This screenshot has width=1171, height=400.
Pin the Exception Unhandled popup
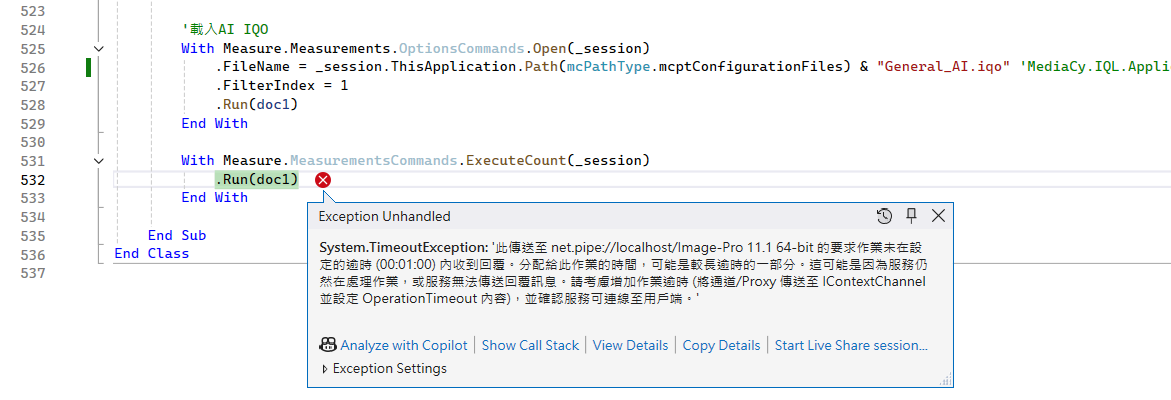pyautogui.click(x=911, y=216)
